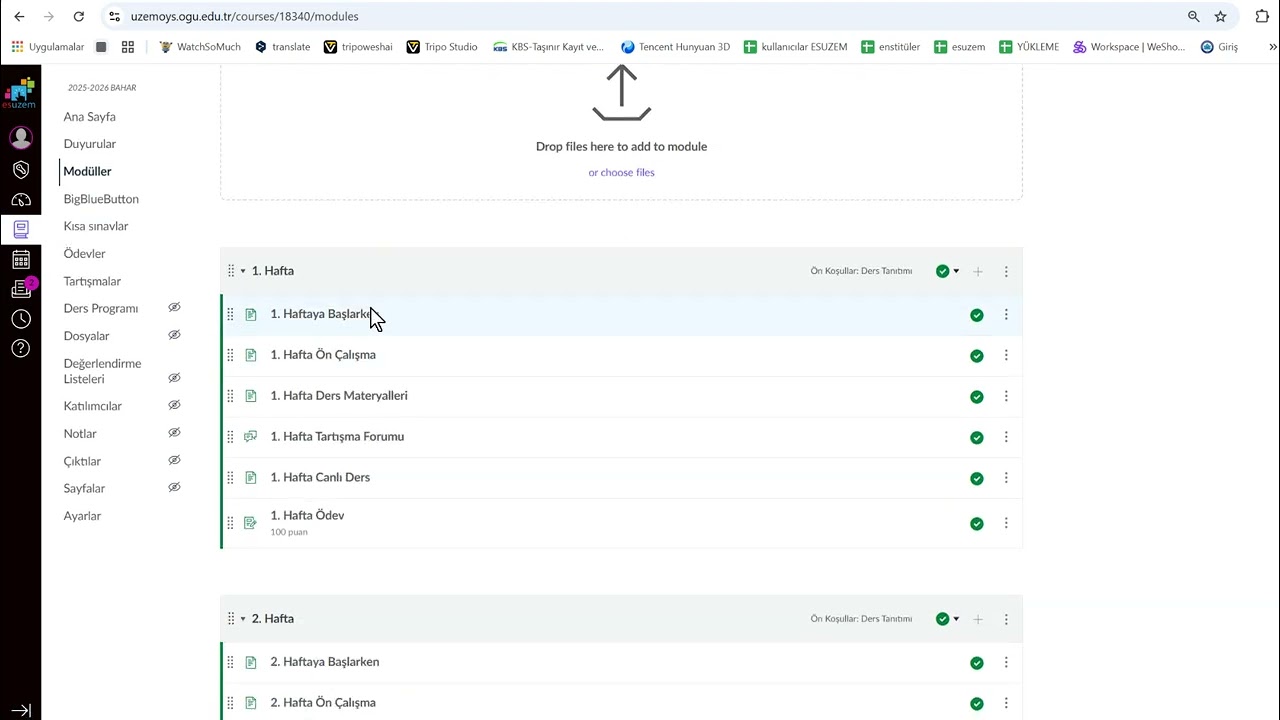Click drag handle of 1. Hafta module
The height and width of the screenshot is (720, 1280).
pos(230,271)
